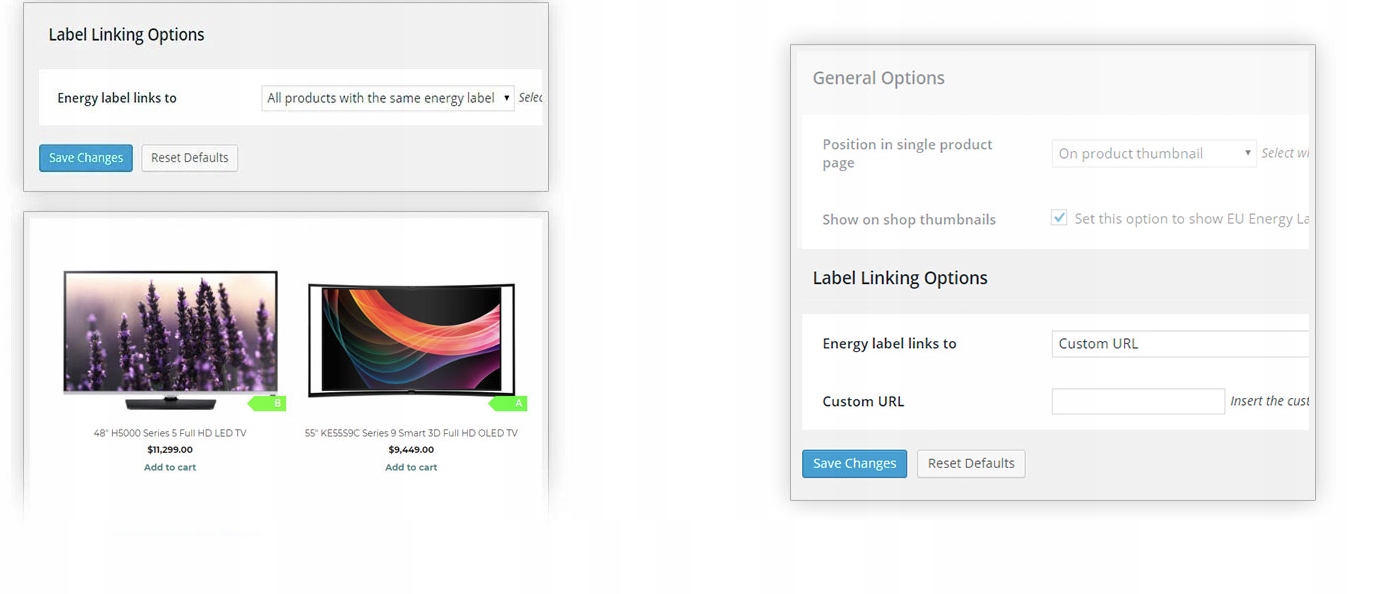Open the curved OLED TV product image
1382x594 pixels.
410,340
